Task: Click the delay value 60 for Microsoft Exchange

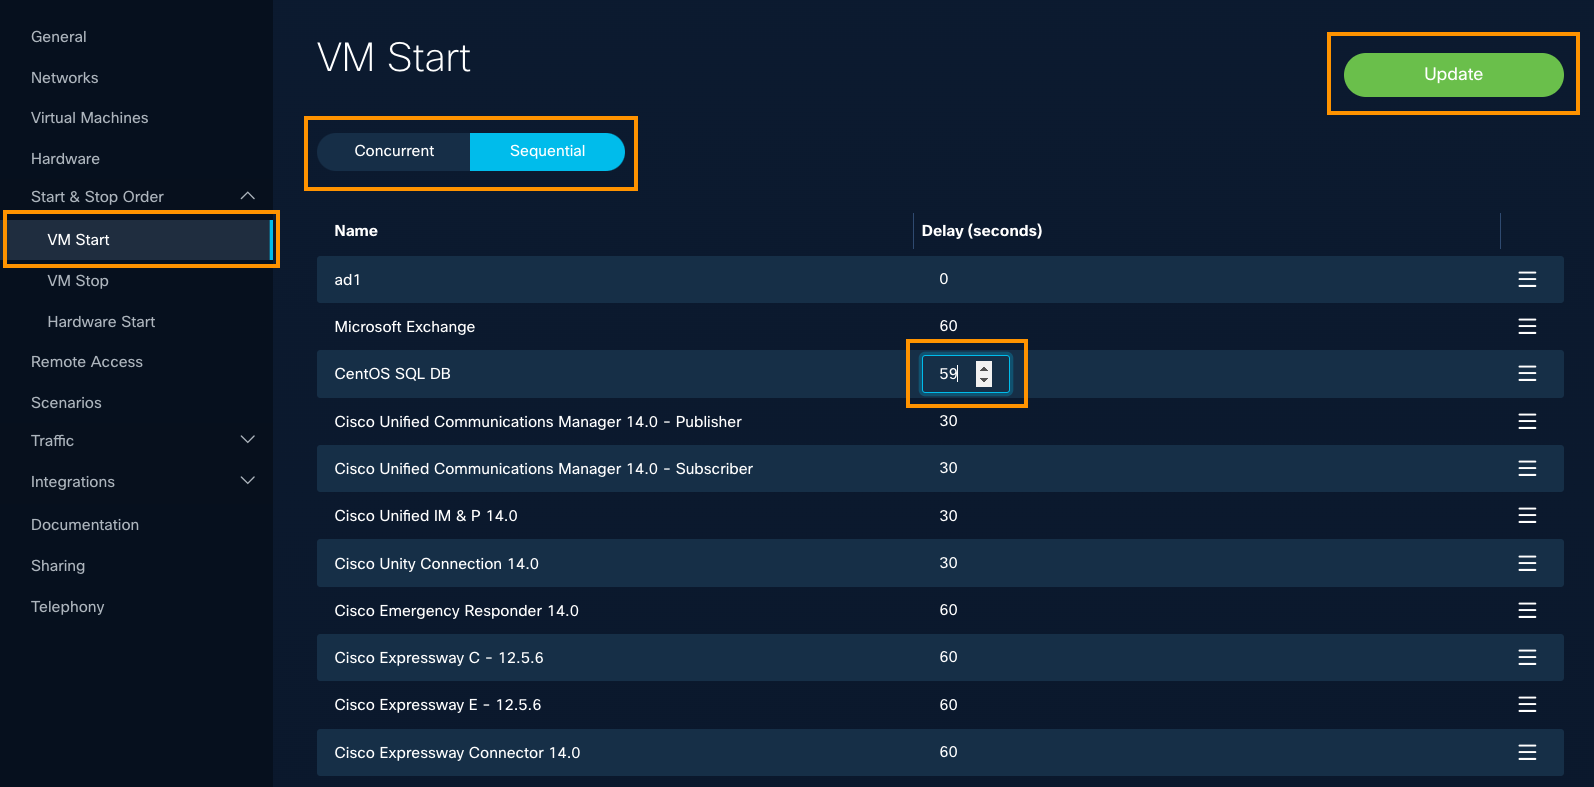Action: click(949, 326)
